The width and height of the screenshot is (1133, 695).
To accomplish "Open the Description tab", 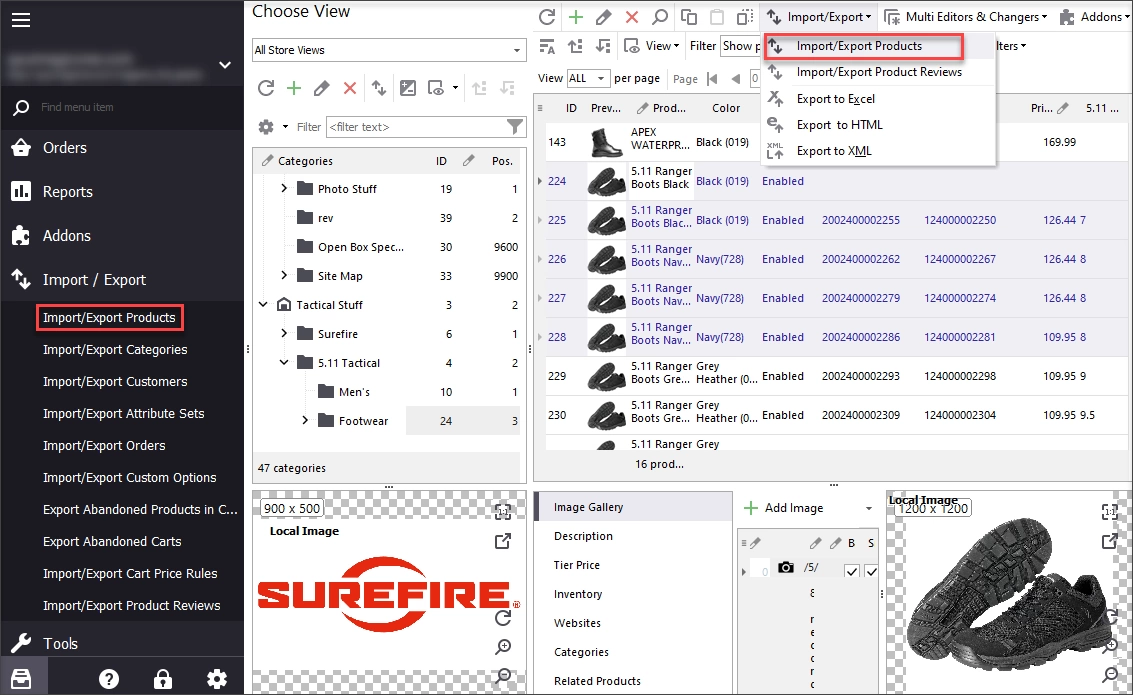I will click(583, 536).
